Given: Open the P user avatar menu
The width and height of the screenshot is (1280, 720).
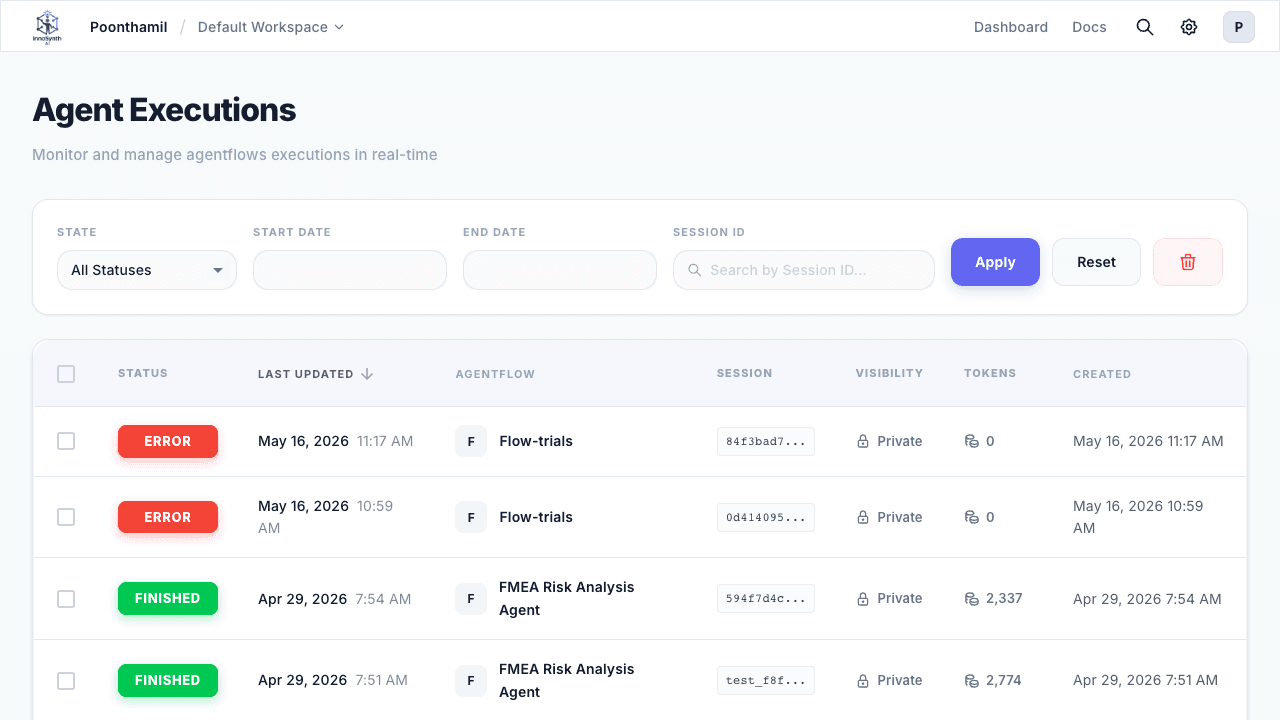Looking at the screenshot, I should 1239,27.
